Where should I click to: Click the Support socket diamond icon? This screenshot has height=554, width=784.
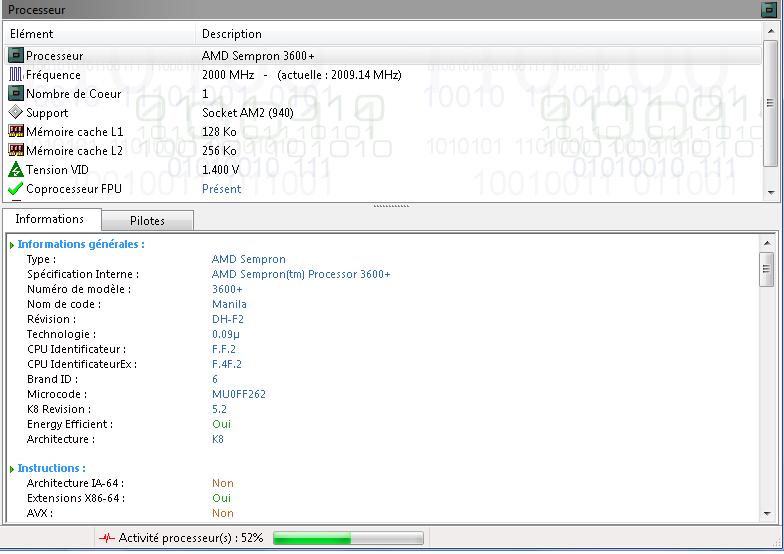click(x=16, y=112)
